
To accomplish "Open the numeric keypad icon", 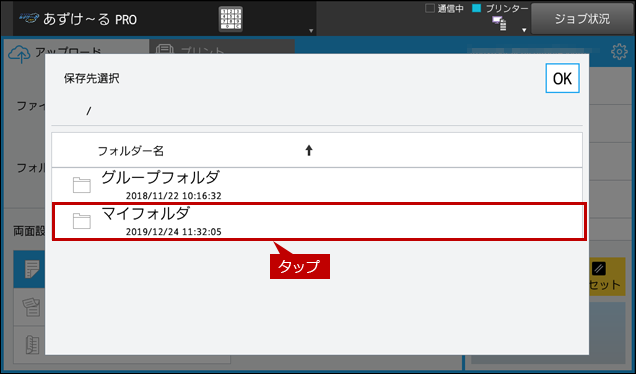I will pyautogui.click(x=231, y=19).
